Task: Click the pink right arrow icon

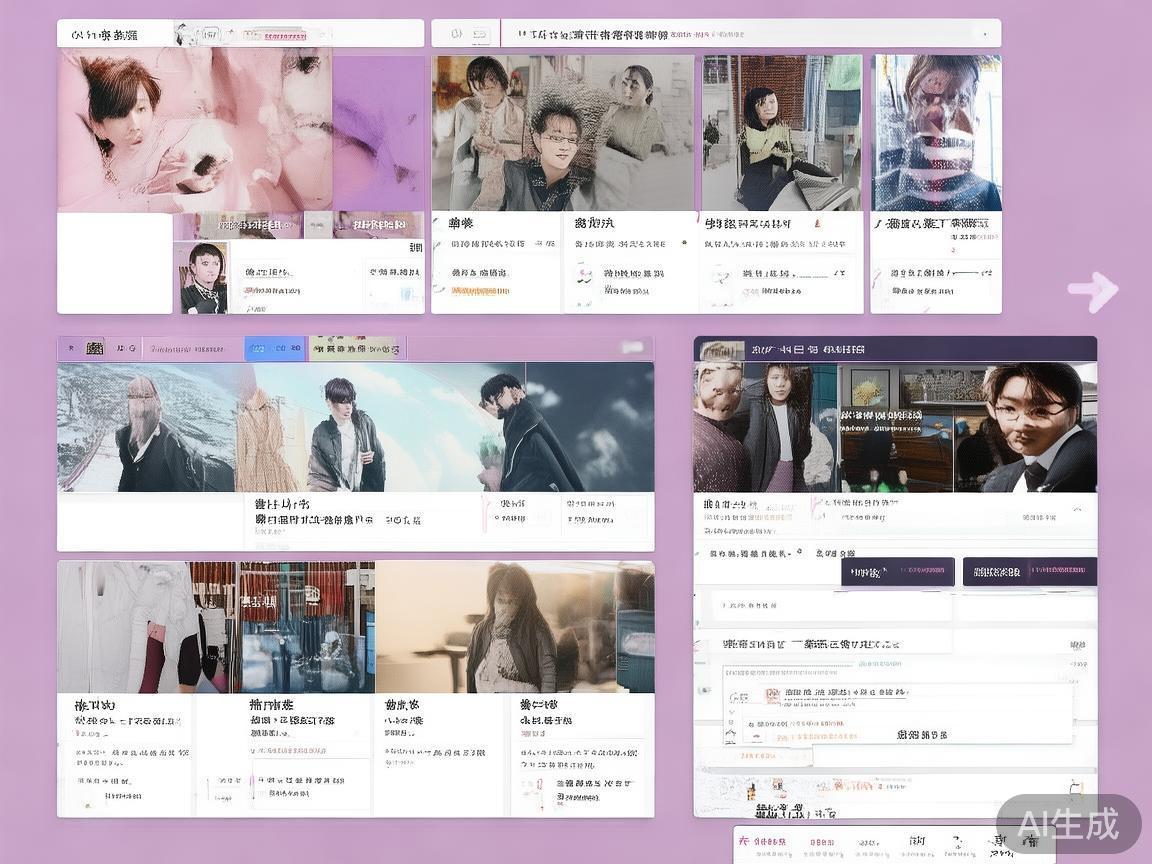Action: [1094, 291]
